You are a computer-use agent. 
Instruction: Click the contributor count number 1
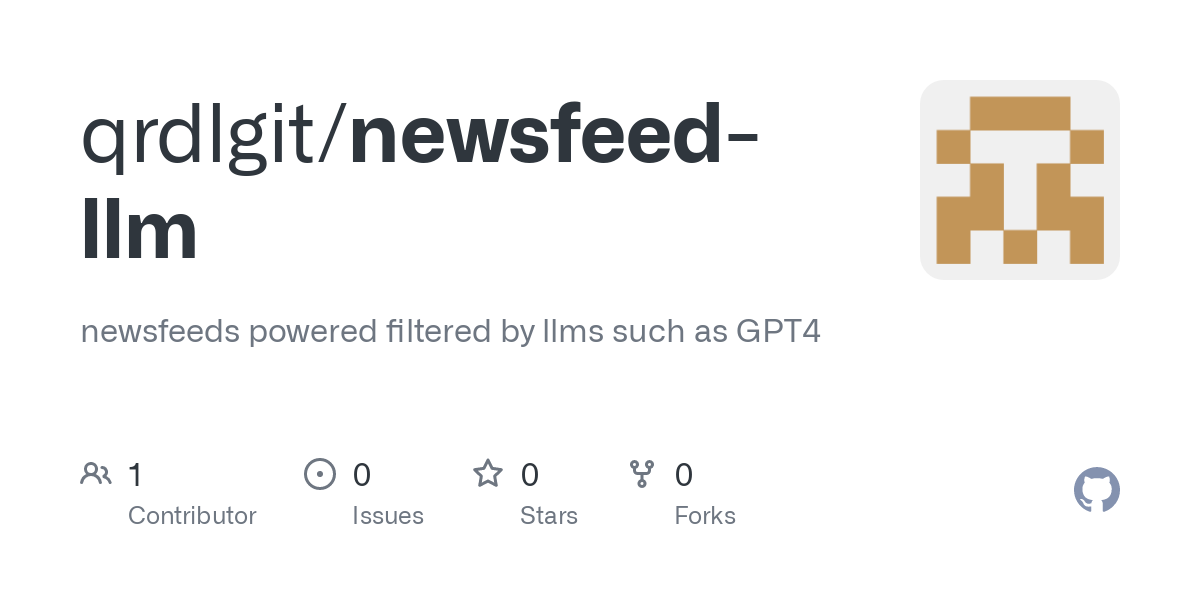point(135,475)
